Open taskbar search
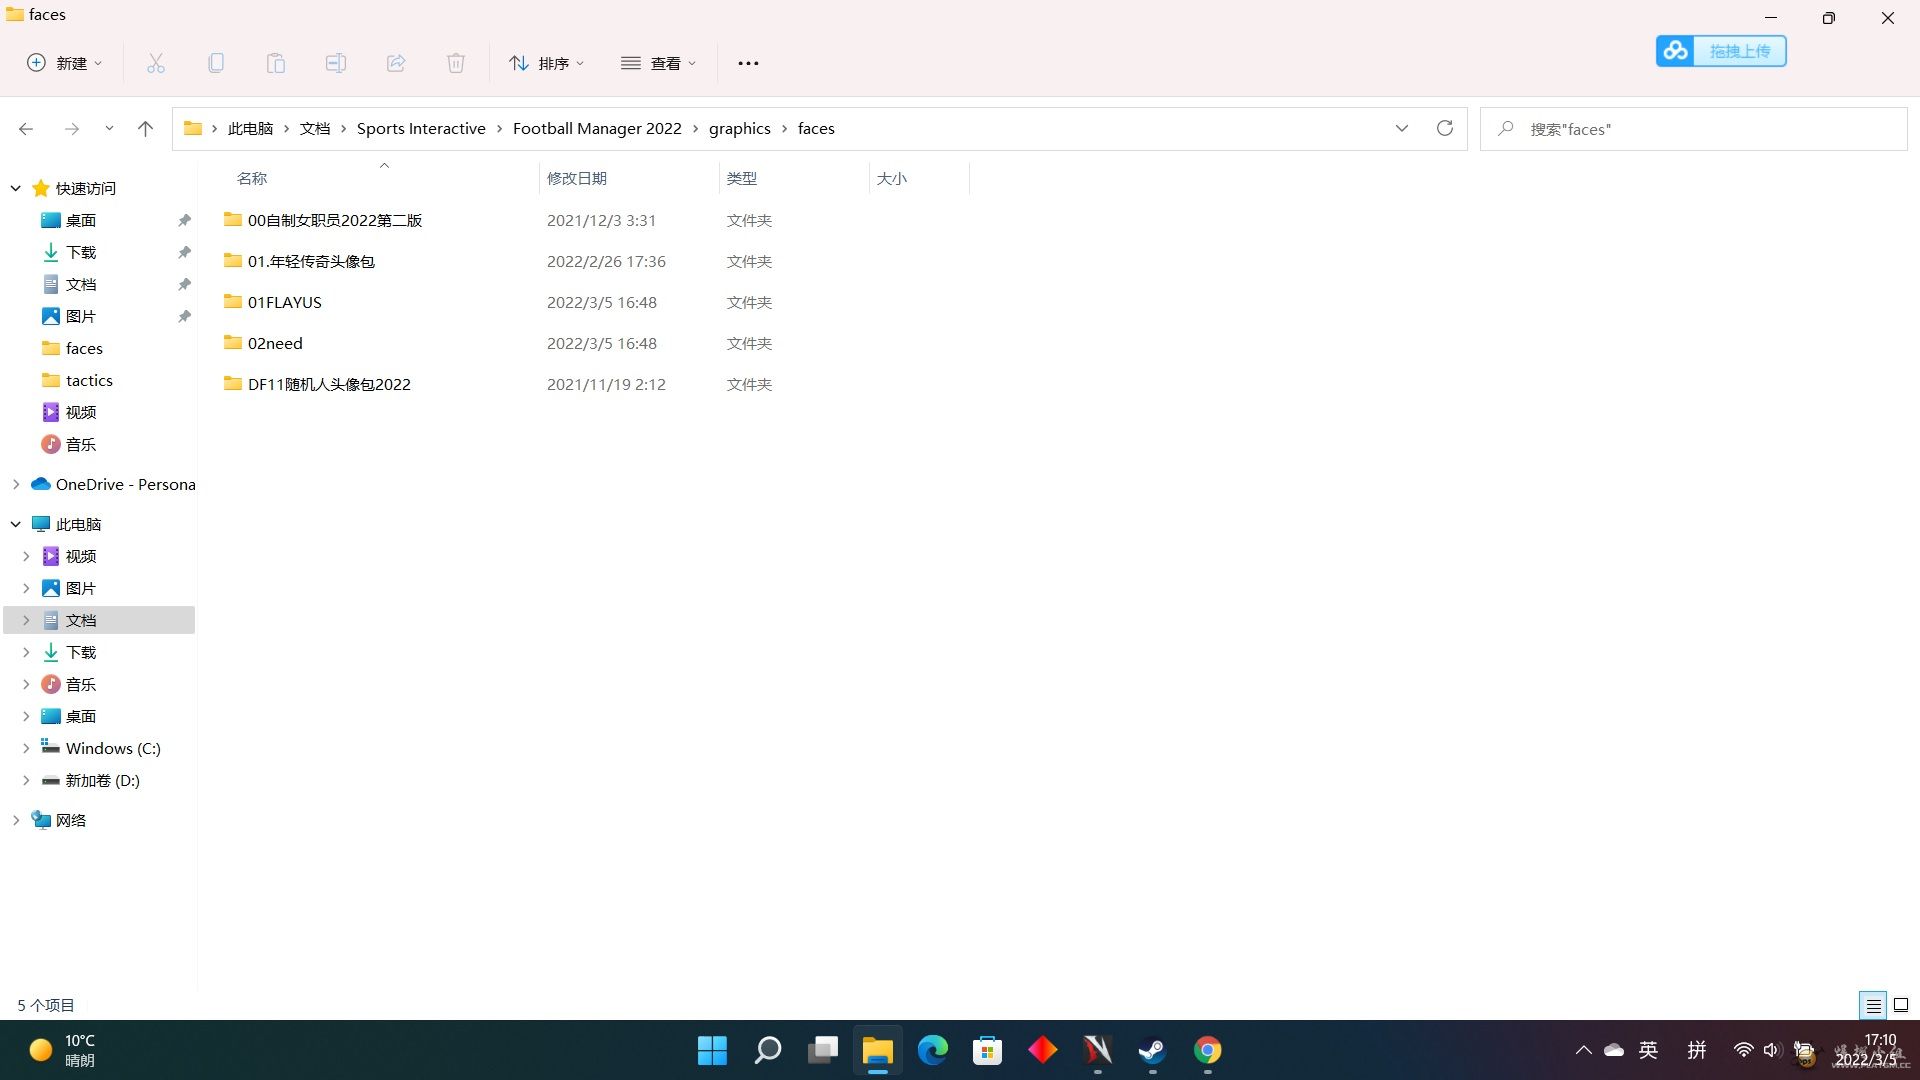 point(767,1050)
